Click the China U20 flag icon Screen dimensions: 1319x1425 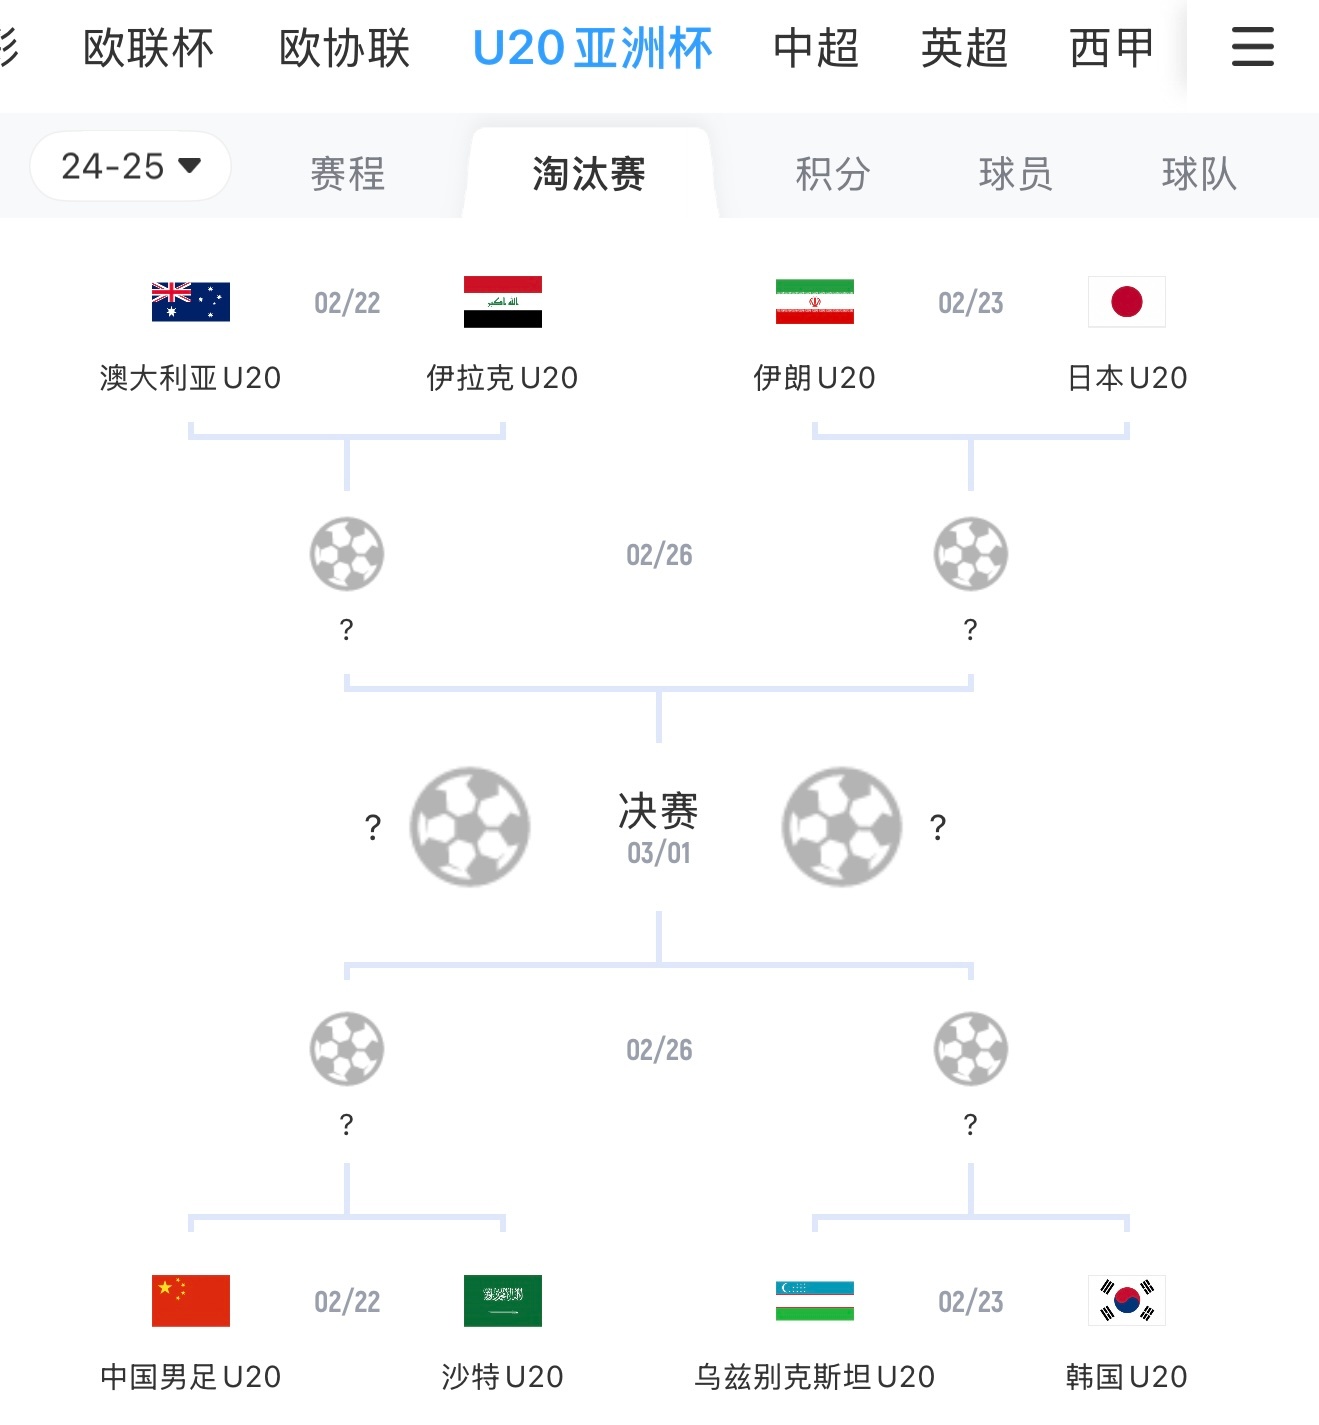(x=190, y=1301)
